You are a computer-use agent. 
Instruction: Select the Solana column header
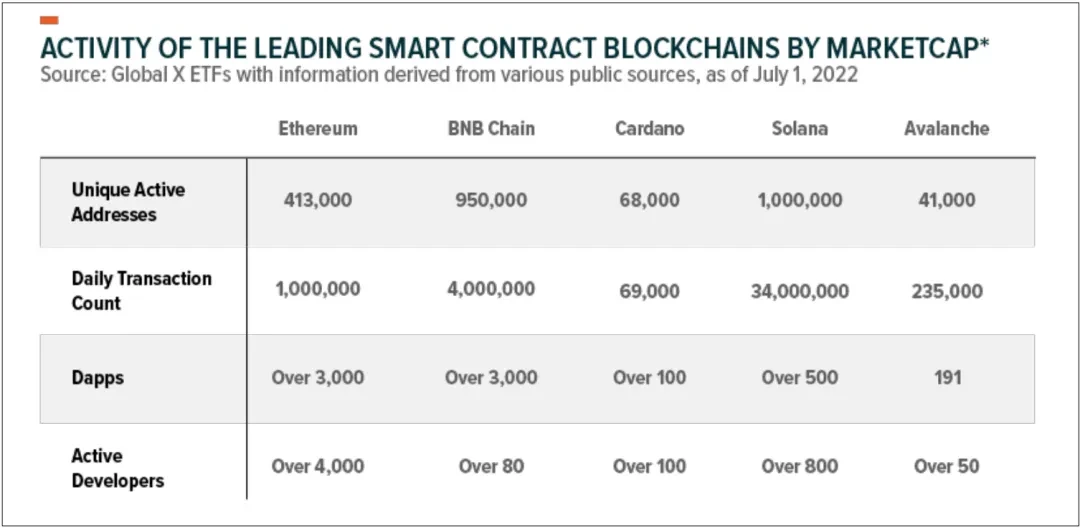click(x=799, y=129)
